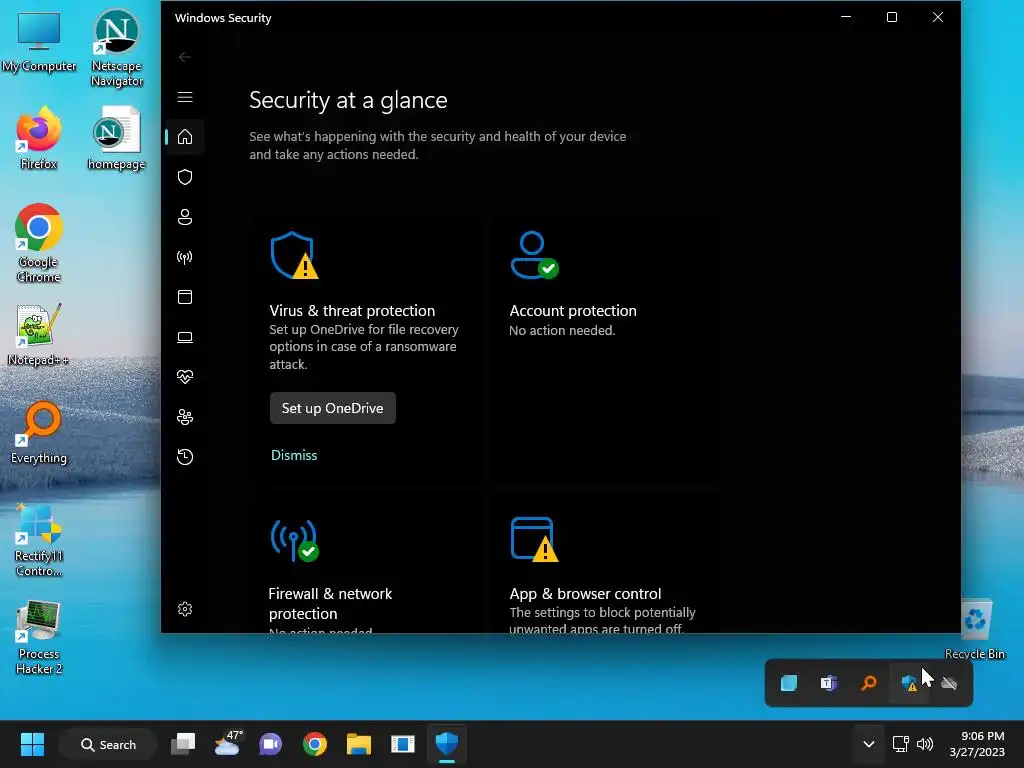Open Account protection heading
This screenshot has width=1024, height=768.
point(573,311)
